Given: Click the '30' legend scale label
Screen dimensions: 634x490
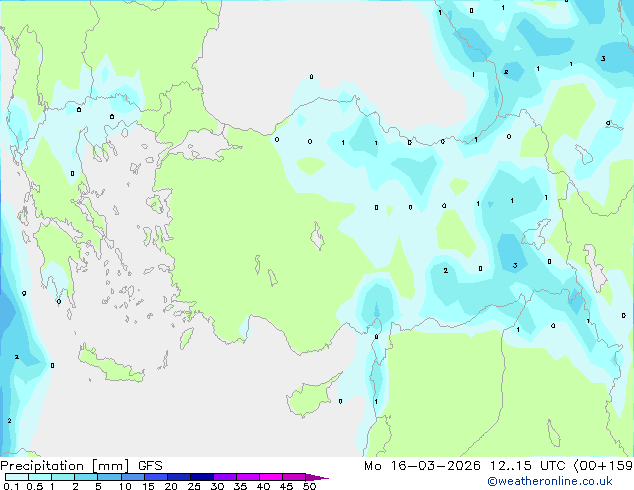Looking at the screenshot, I should pos(217,486).
